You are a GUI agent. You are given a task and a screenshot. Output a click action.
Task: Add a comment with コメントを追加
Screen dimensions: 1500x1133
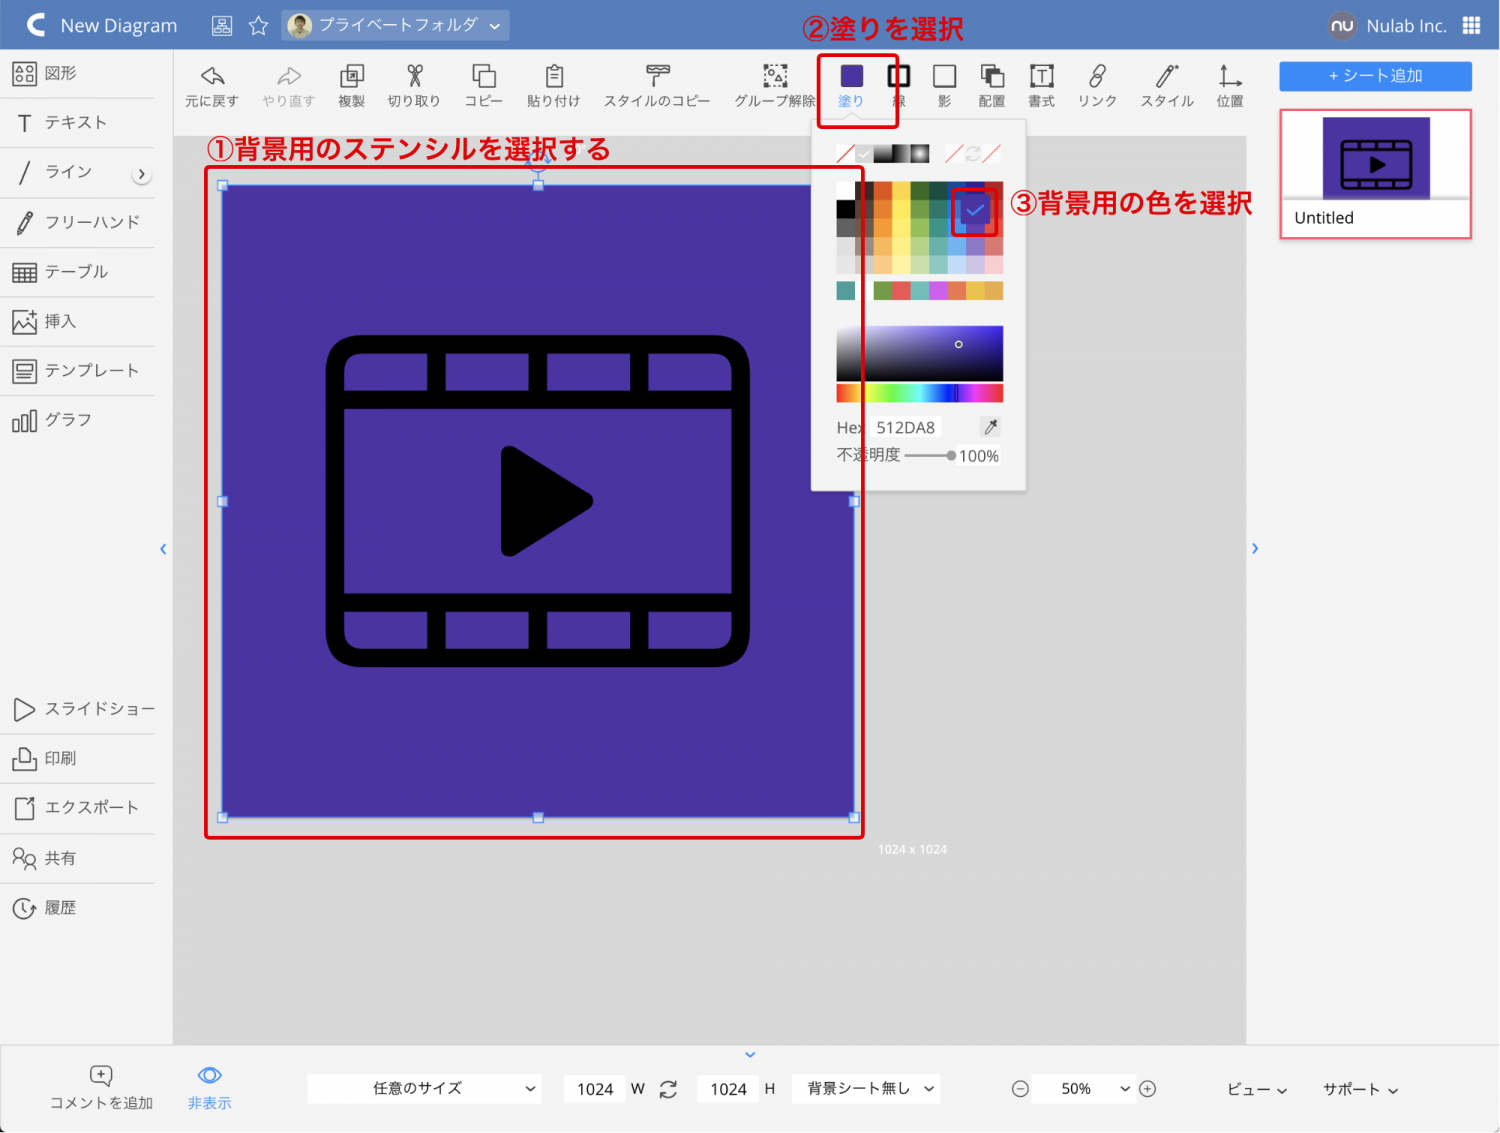101,1086
